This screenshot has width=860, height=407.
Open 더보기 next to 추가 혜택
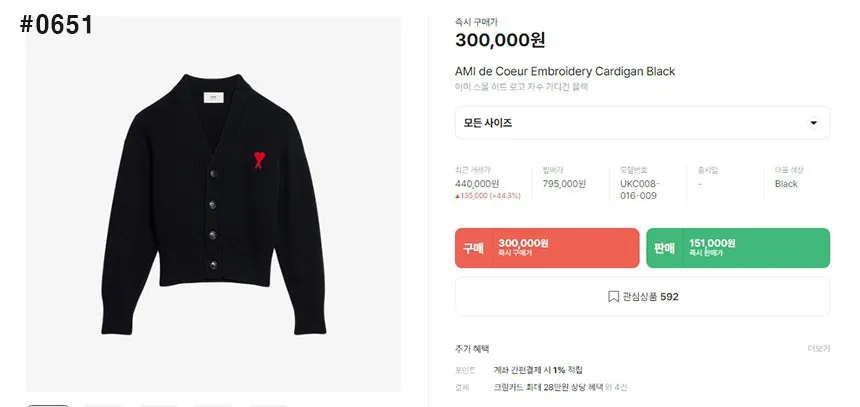(x=819, y=349)
